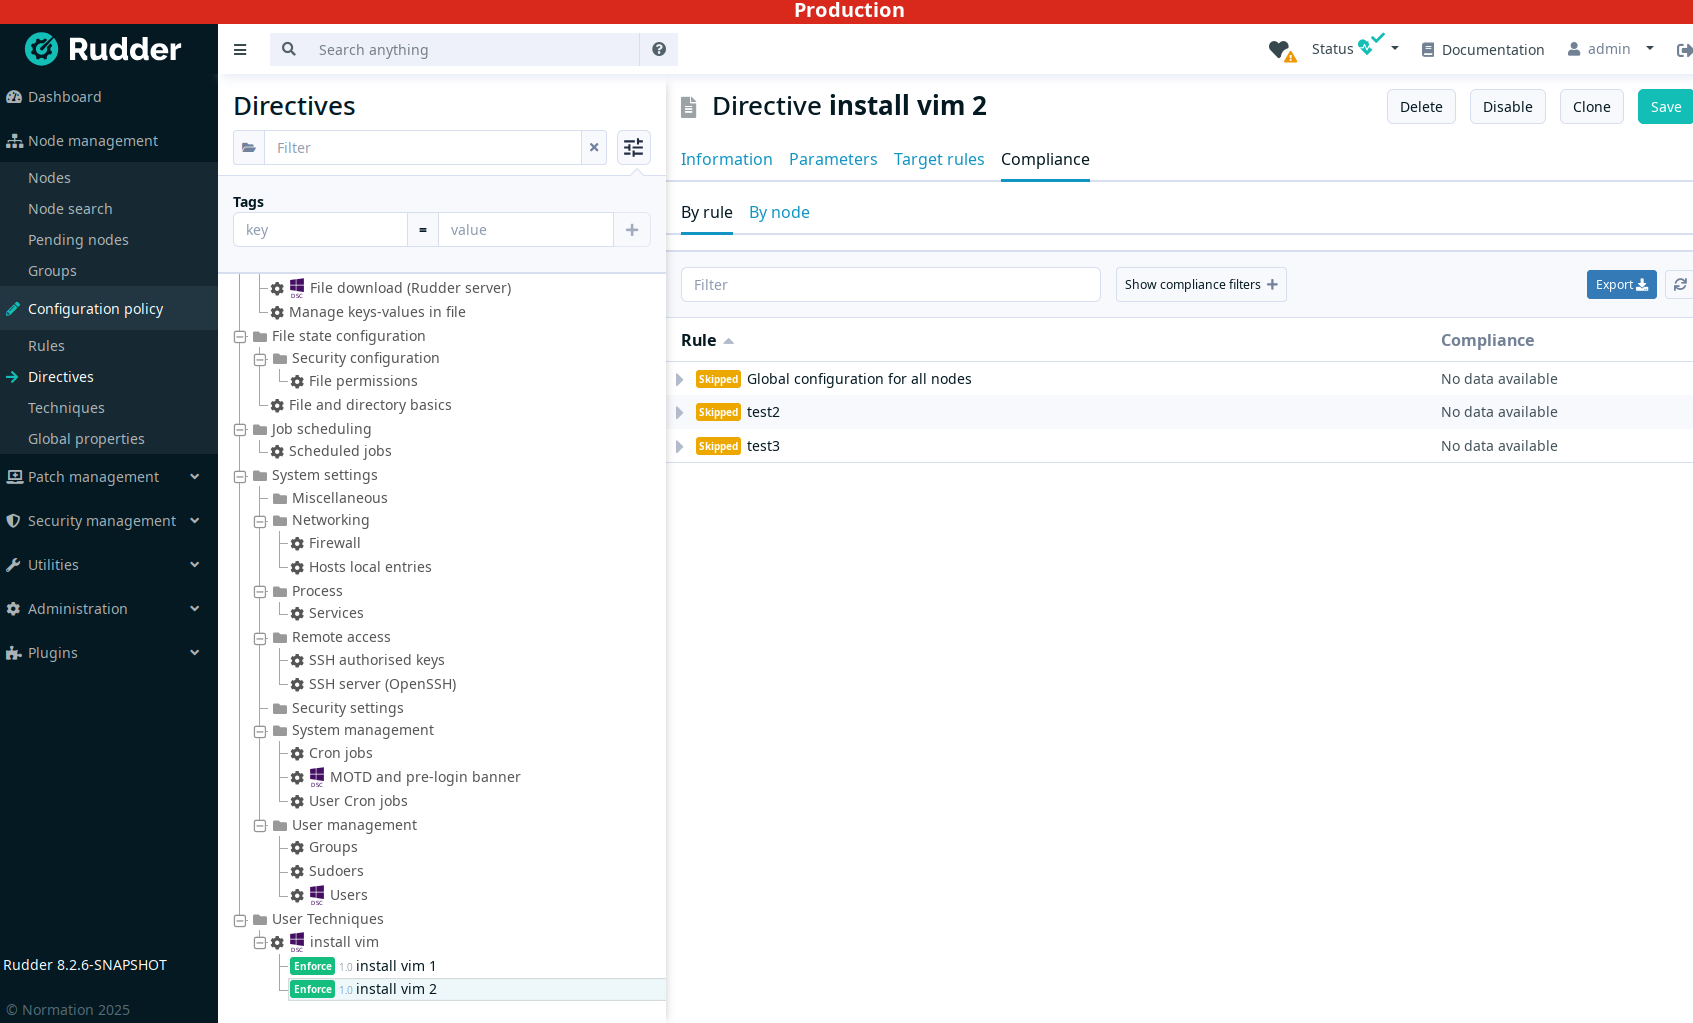Click Enforce badge of install vim 1
This screenshot has width=1693, height=1023.
pos(313,966)
